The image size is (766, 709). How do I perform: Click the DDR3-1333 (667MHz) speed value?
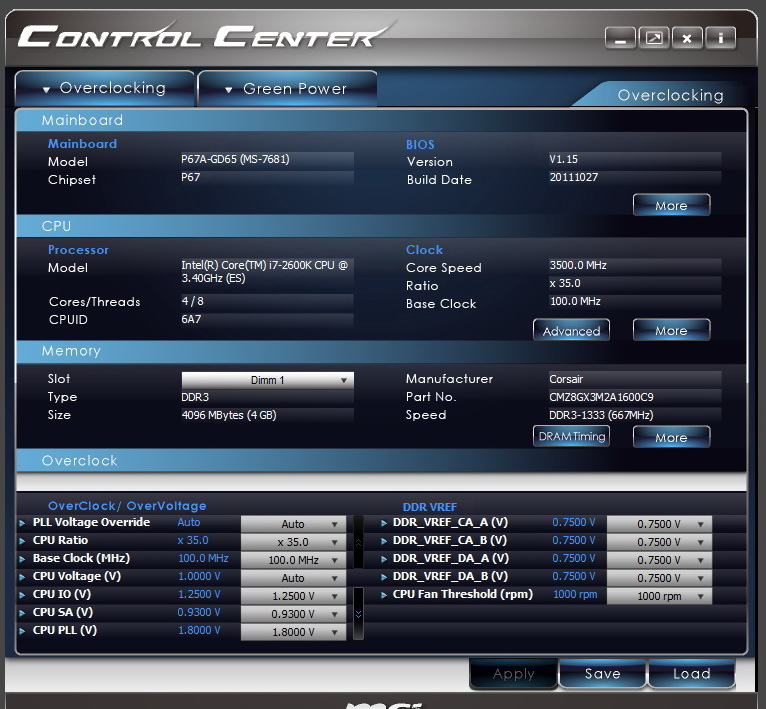(x=601, y=415)
